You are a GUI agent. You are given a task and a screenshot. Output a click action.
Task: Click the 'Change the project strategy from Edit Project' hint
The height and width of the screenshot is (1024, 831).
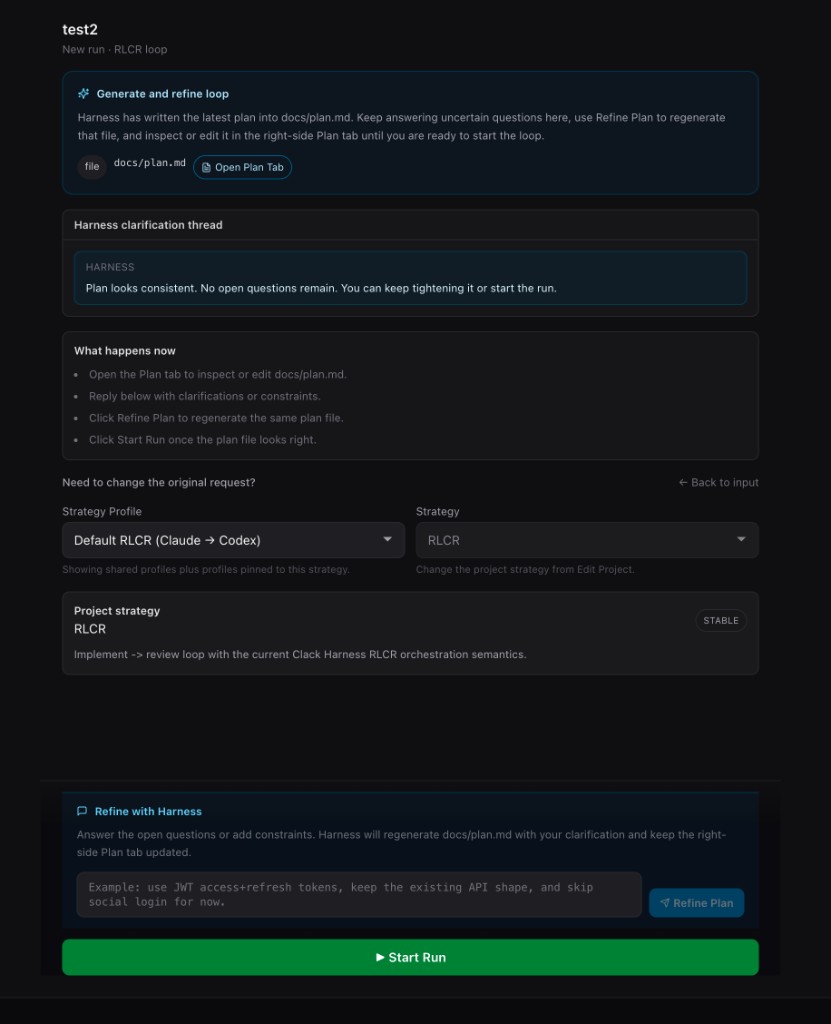(525, 569)
